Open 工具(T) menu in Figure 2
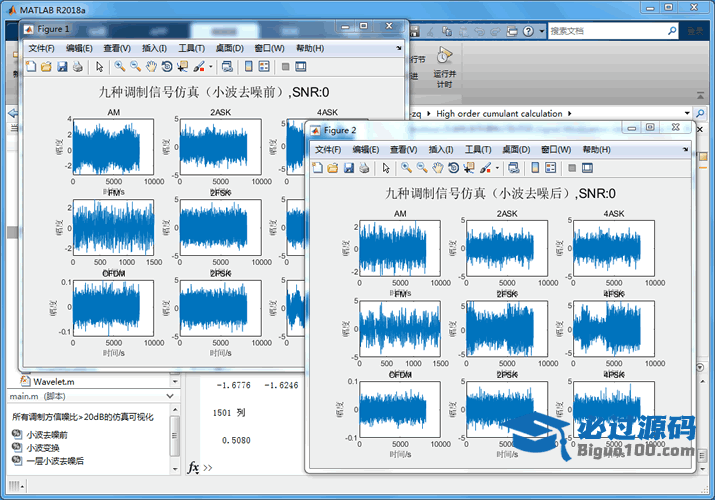 (x=476, y=149)
